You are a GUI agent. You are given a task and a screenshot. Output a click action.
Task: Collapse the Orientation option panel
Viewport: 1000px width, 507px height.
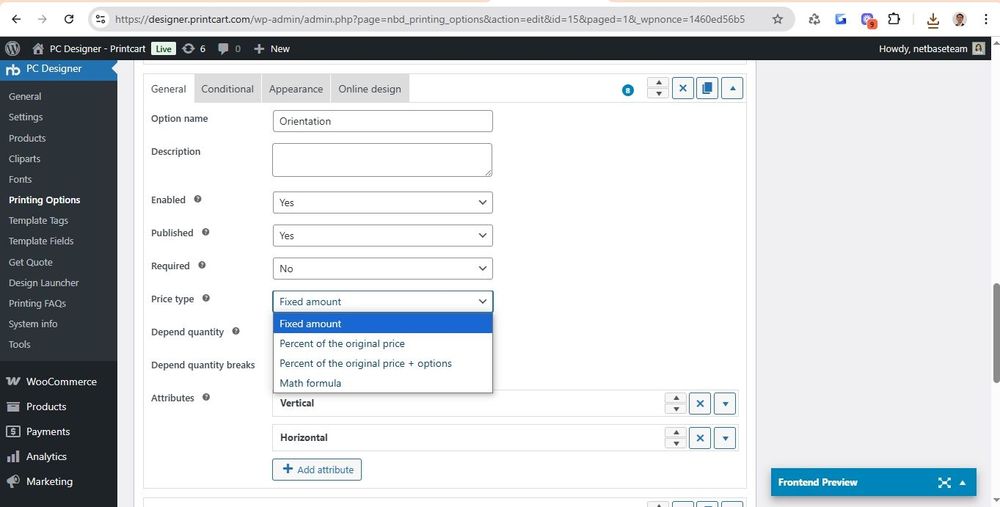(x=733, y=89)
